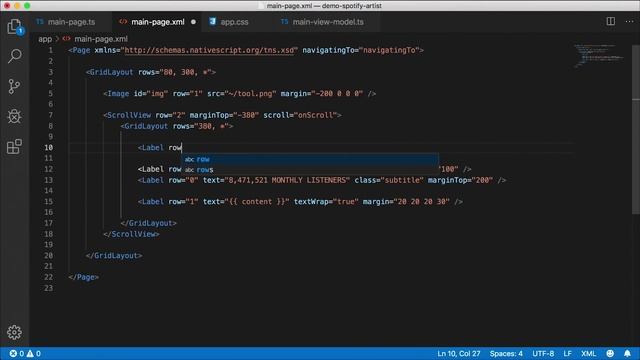Open the Source Control view
The height and width of the screenshot is (360, 640).
click(x=14, y=87)
